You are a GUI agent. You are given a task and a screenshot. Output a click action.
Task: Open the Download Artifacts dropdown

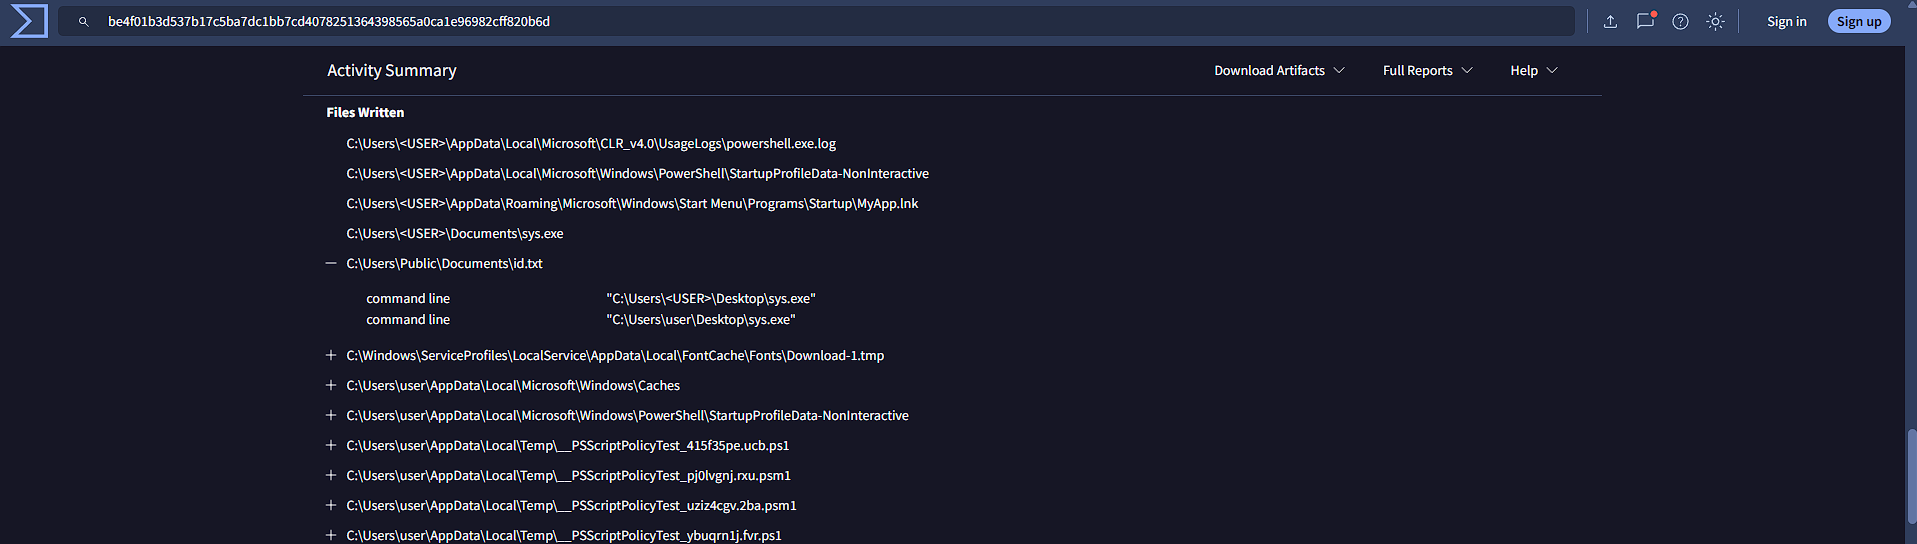pos(1279,70)
